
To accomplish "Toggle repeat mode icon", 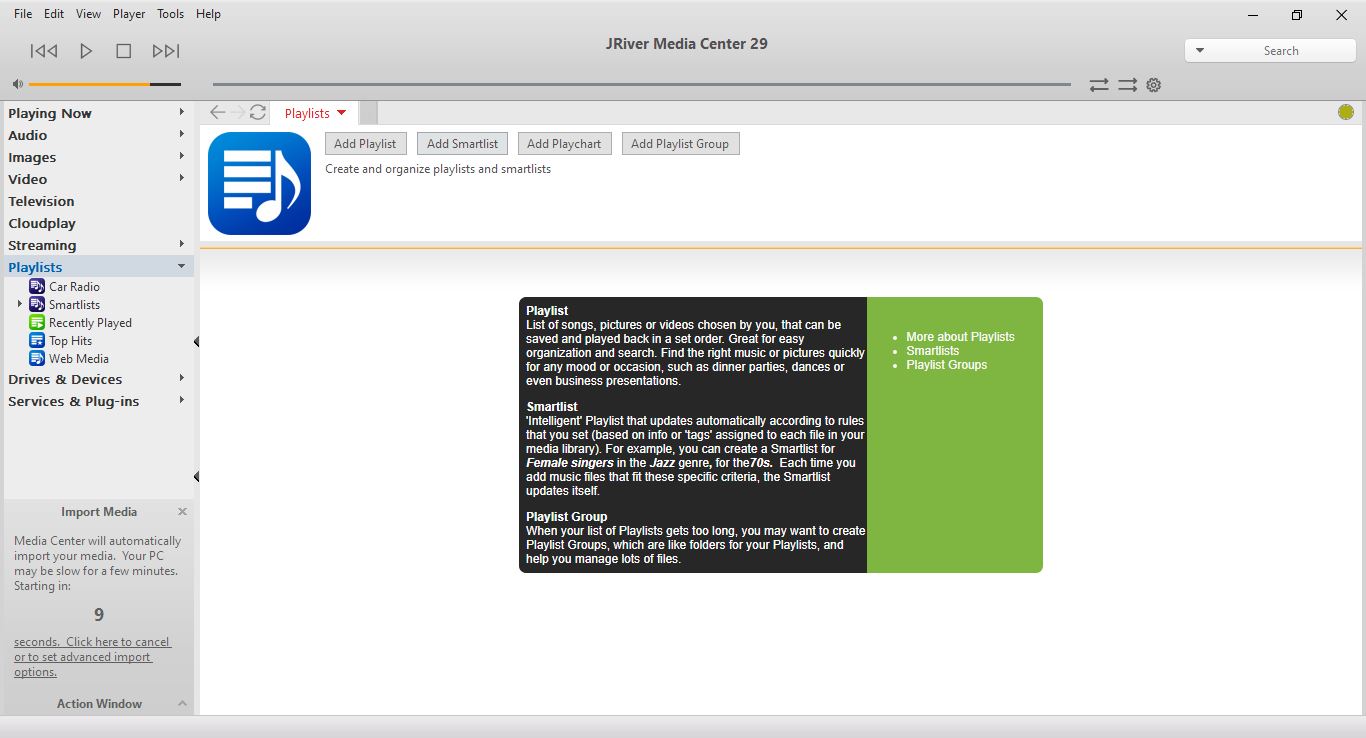I will point(1099,85).
